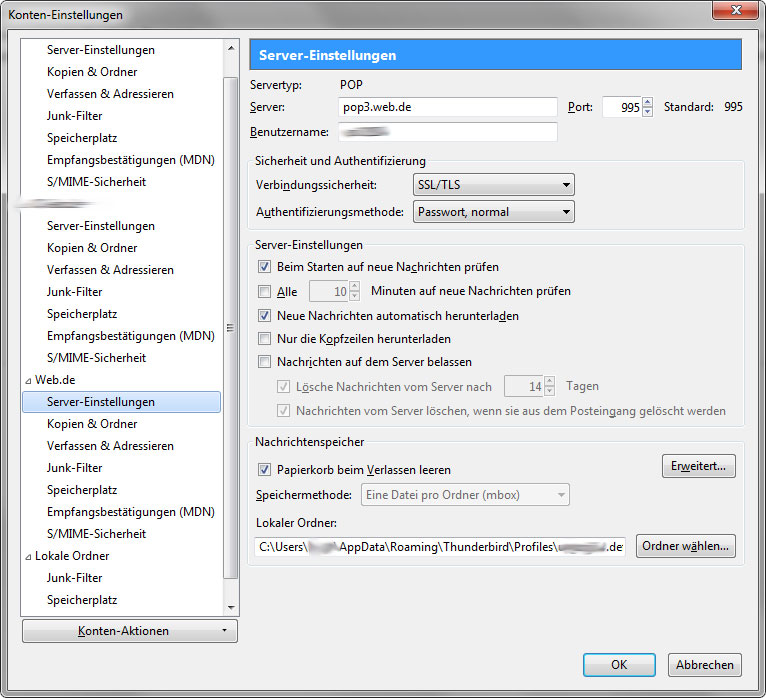
Task: Toggle 'Beim Starten auf neue Nachrichten prüfen'
Action: point(264,267)
